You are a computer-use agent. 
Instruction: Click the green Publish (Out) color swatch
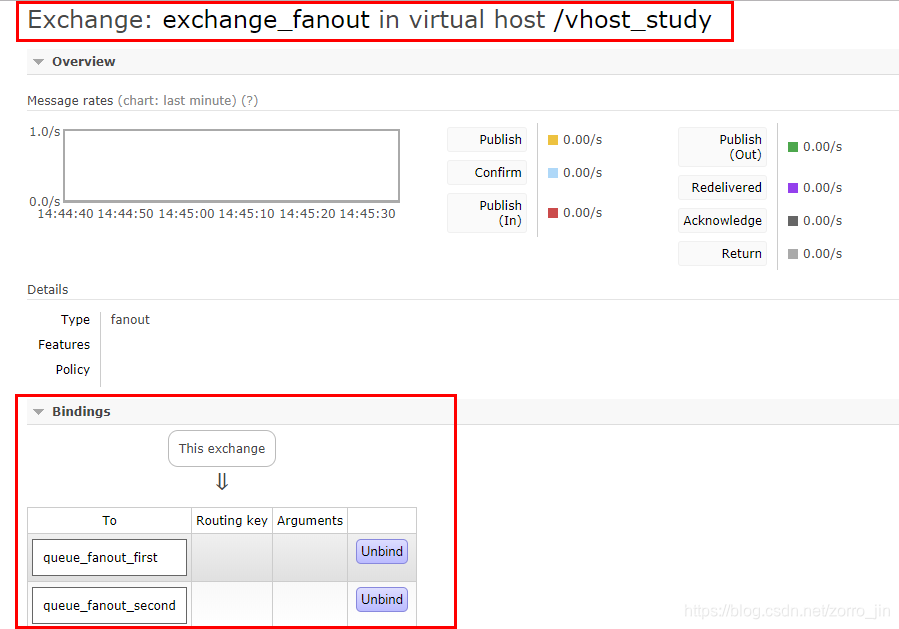[x=793, y=147]
